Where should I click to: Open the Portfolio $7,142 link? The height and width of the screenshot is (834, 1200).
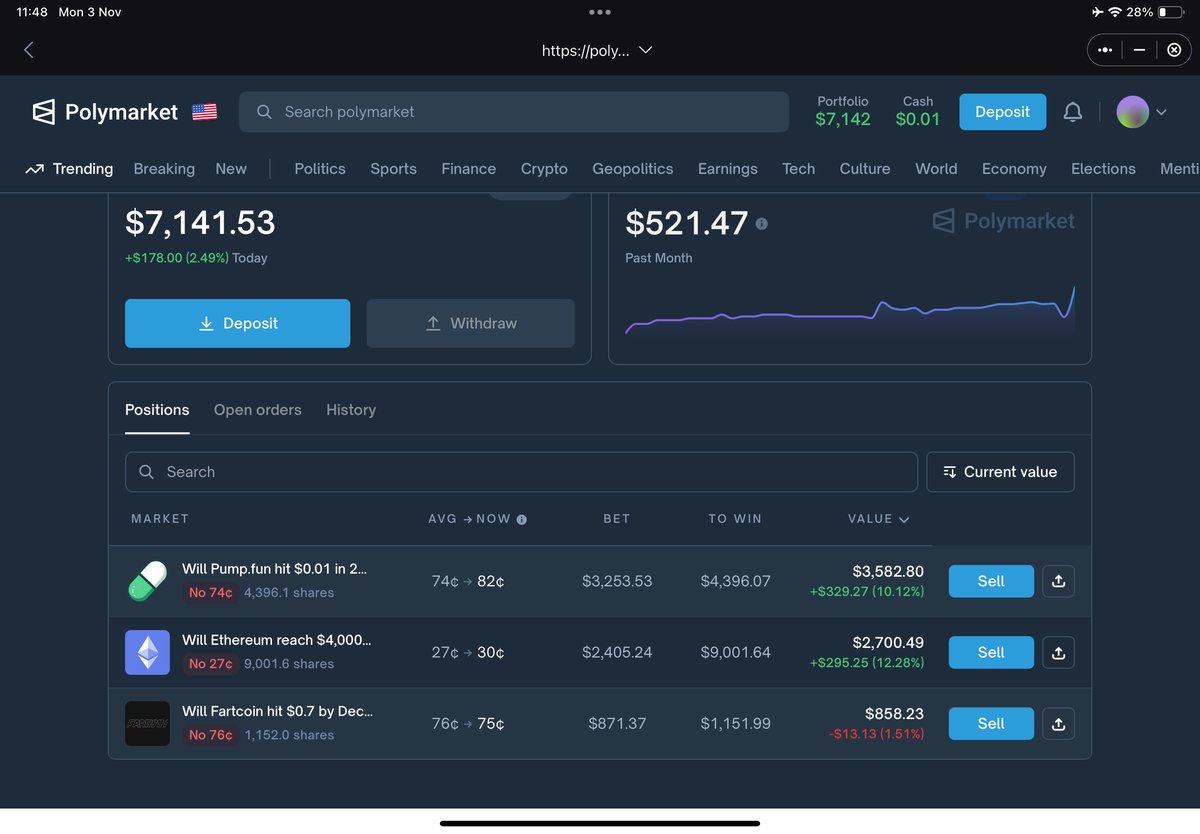click(x=843, y=111)
